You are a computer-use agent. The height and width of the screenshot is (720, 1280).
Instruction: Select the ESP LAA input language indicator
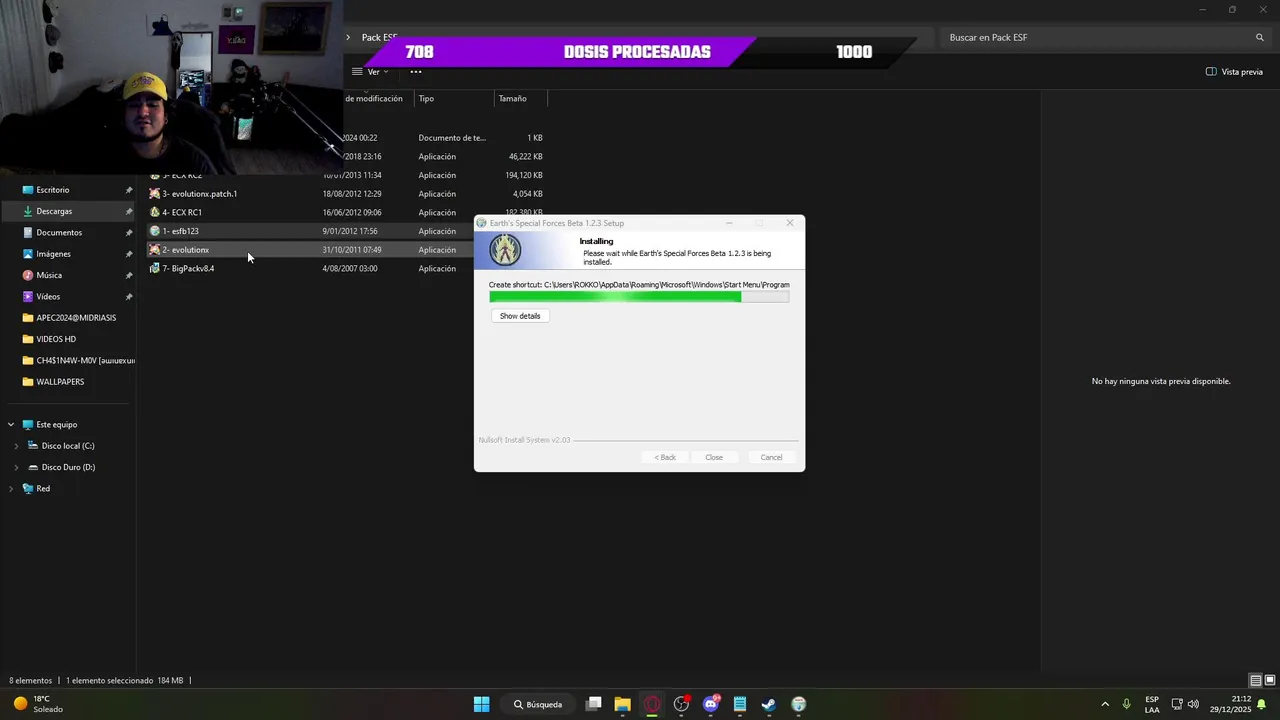pyautogui.click(x=1152, y=704)
